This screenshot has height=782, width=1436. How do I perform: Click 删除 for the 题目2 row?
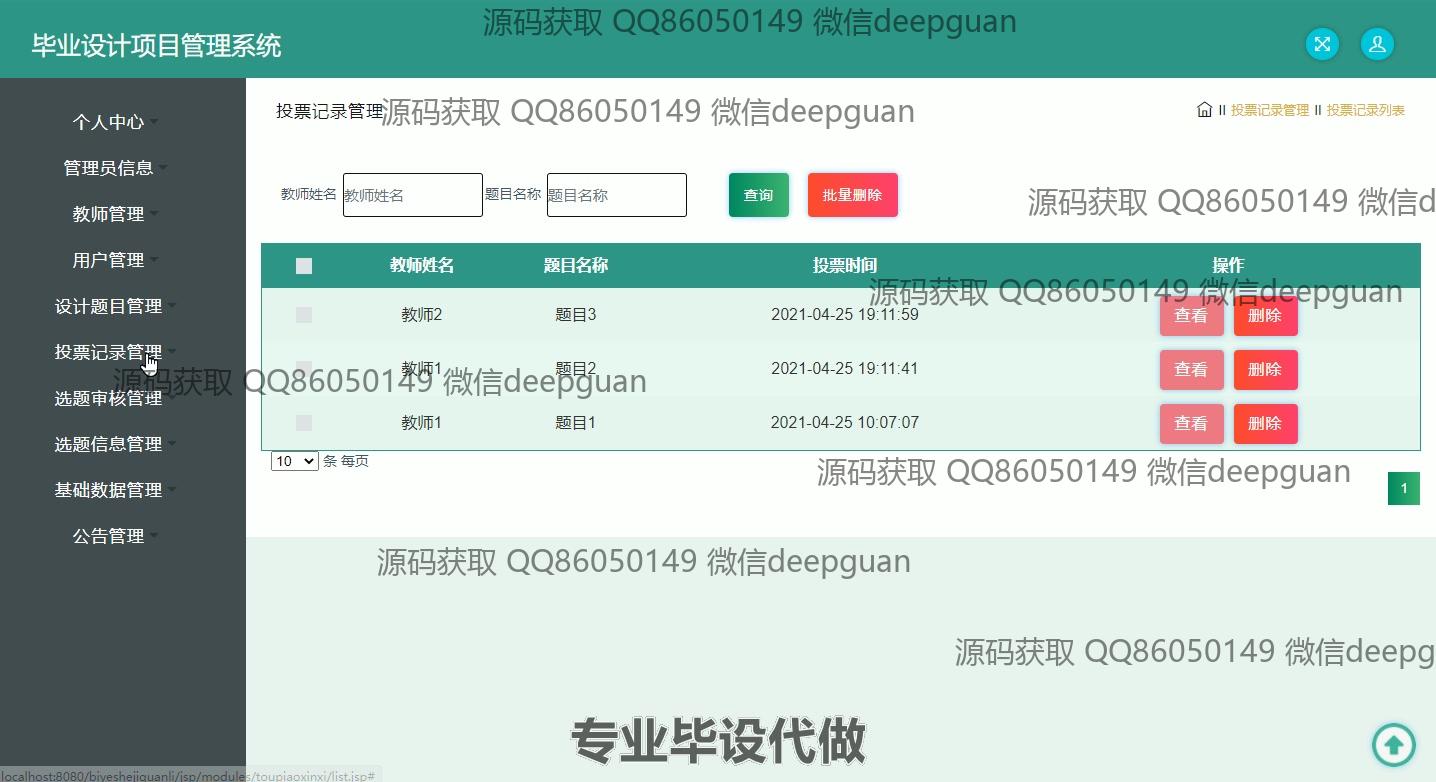click(x=1265, y=370)
